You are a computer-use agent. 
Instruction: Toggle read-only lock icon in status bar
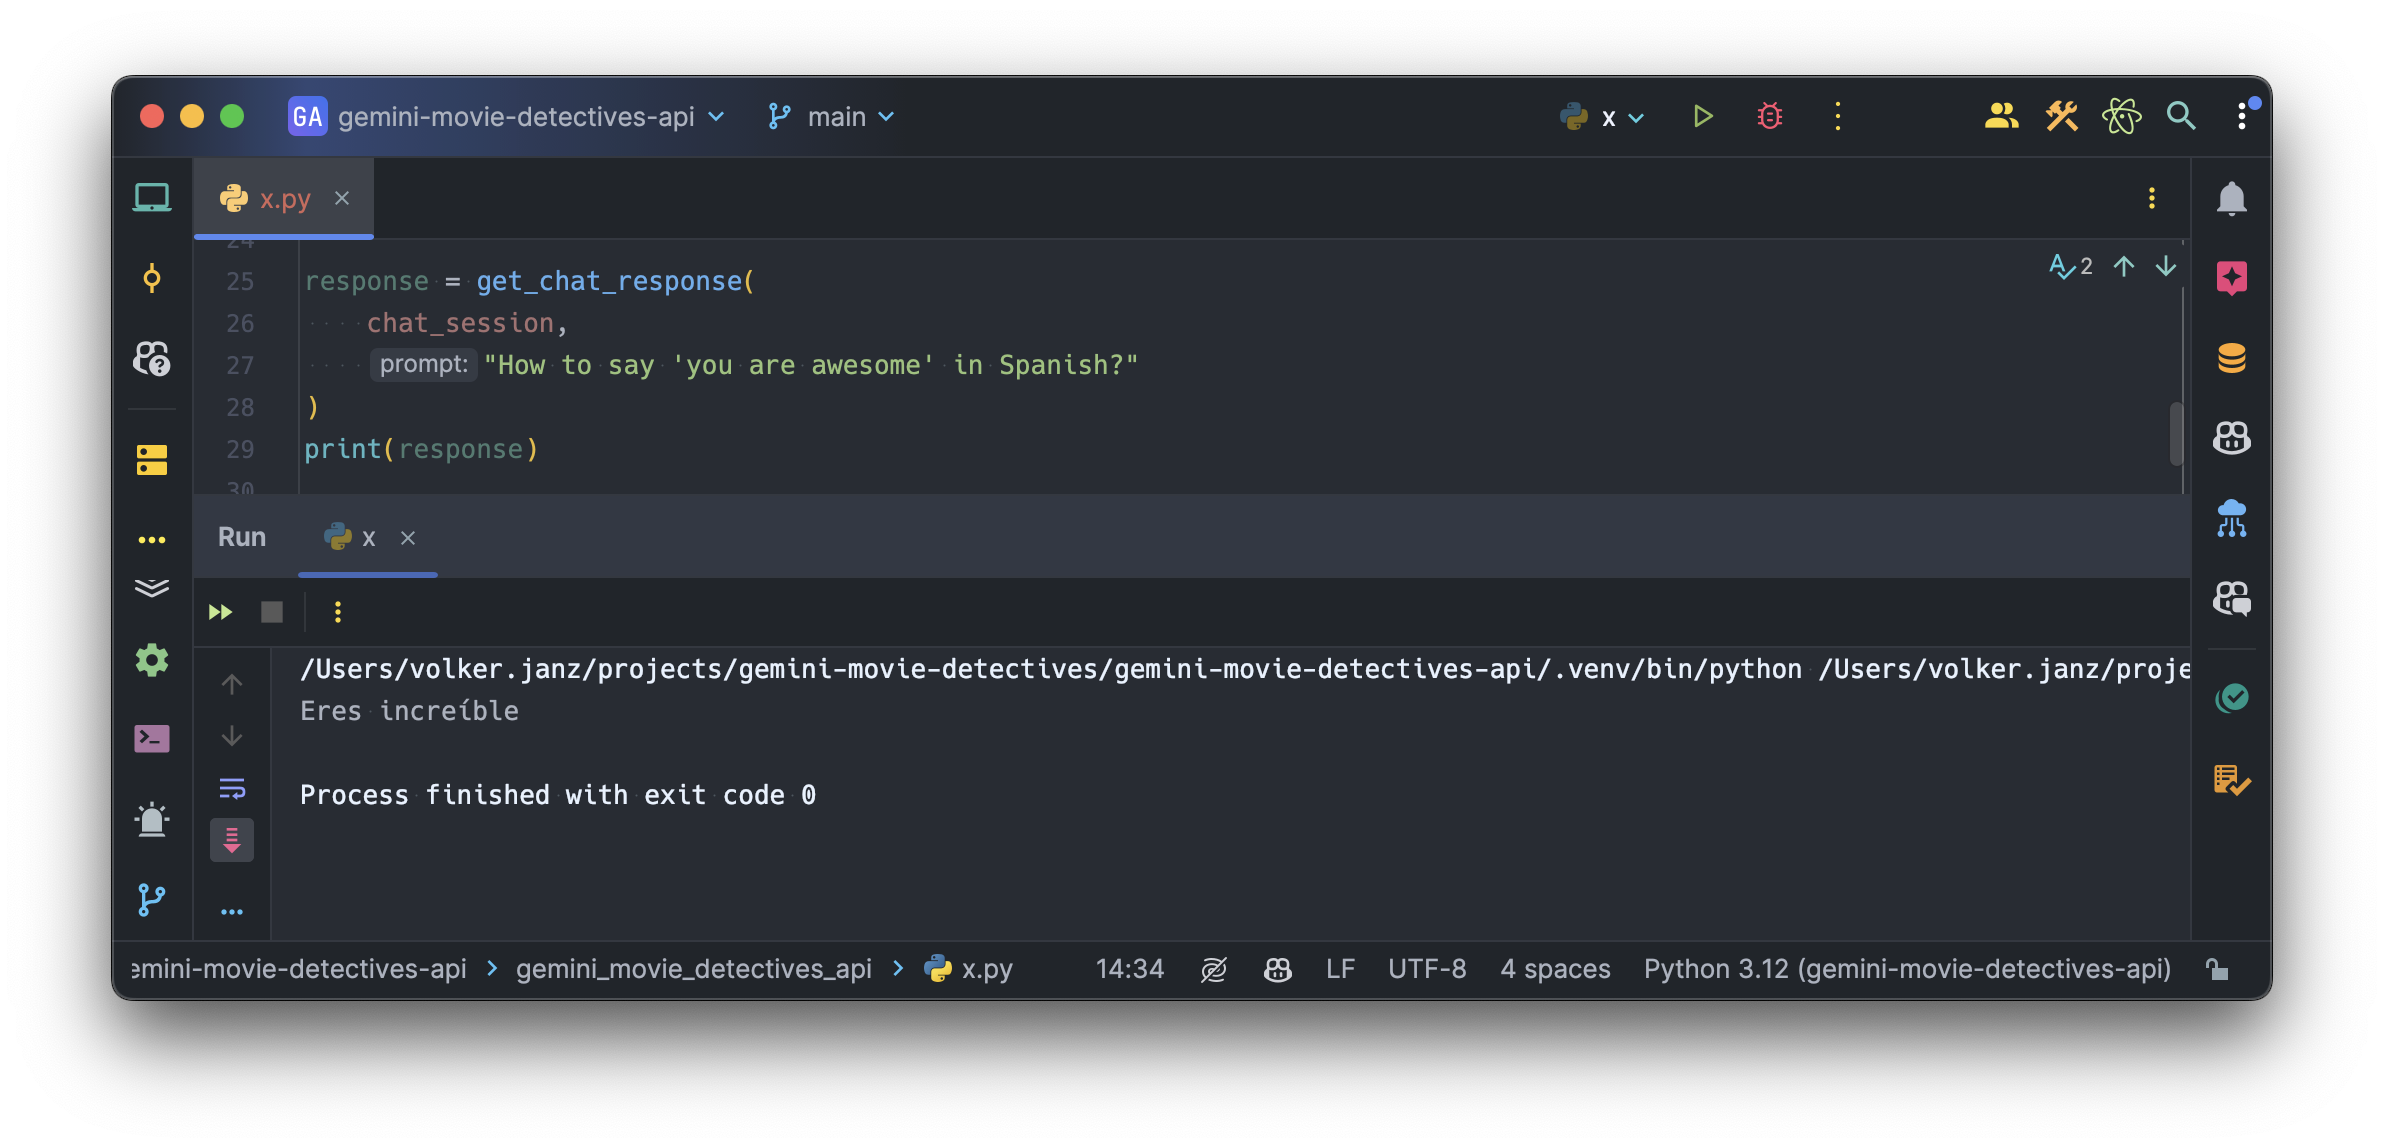2217,969
